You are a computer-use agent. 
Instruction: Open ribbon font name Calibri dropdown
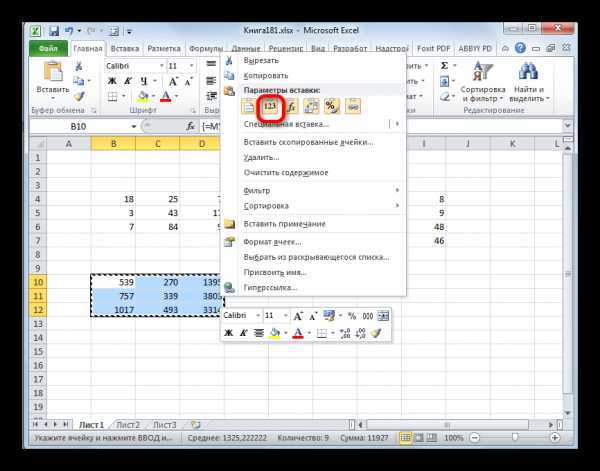(x=161, y=66)
